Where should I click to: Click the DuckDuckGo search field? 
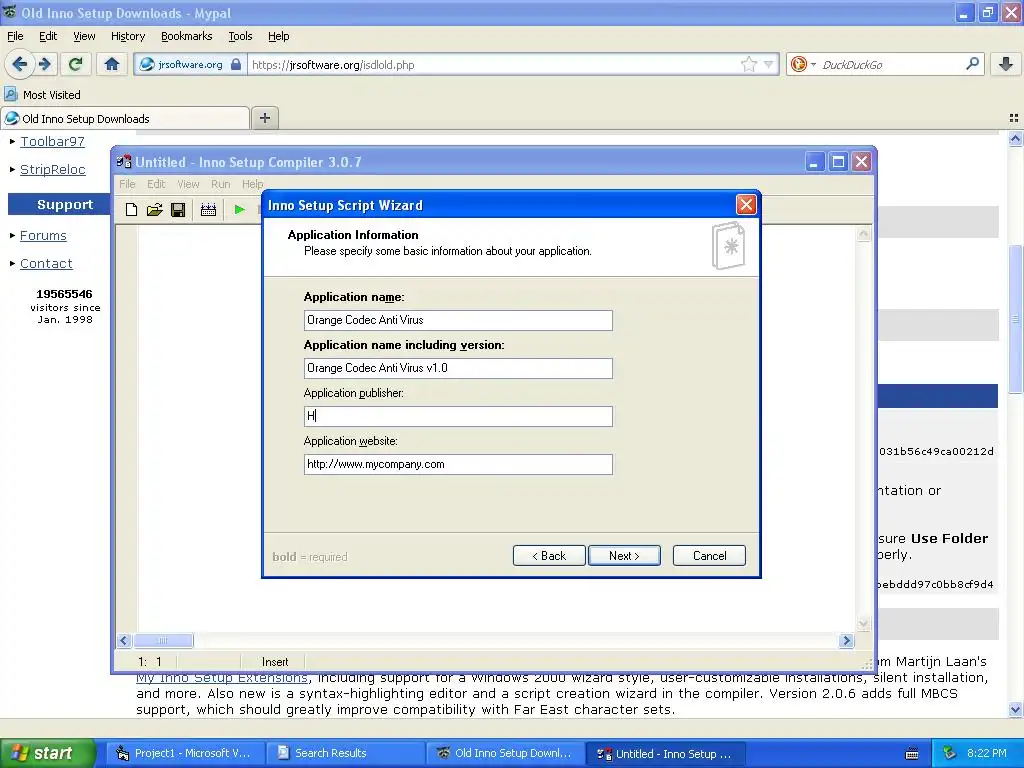[x=891, y=64]
